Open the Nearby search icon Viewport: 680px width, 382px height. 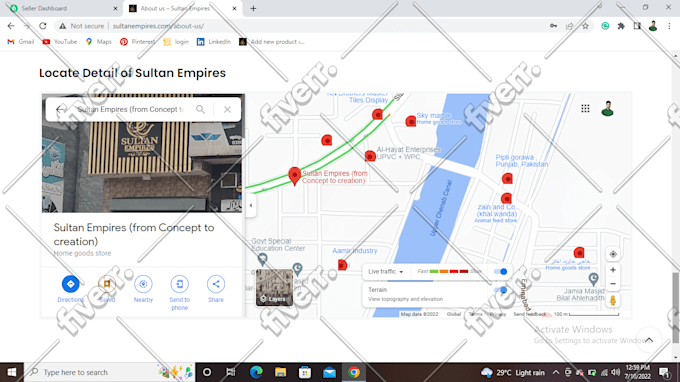click(143, 284)
